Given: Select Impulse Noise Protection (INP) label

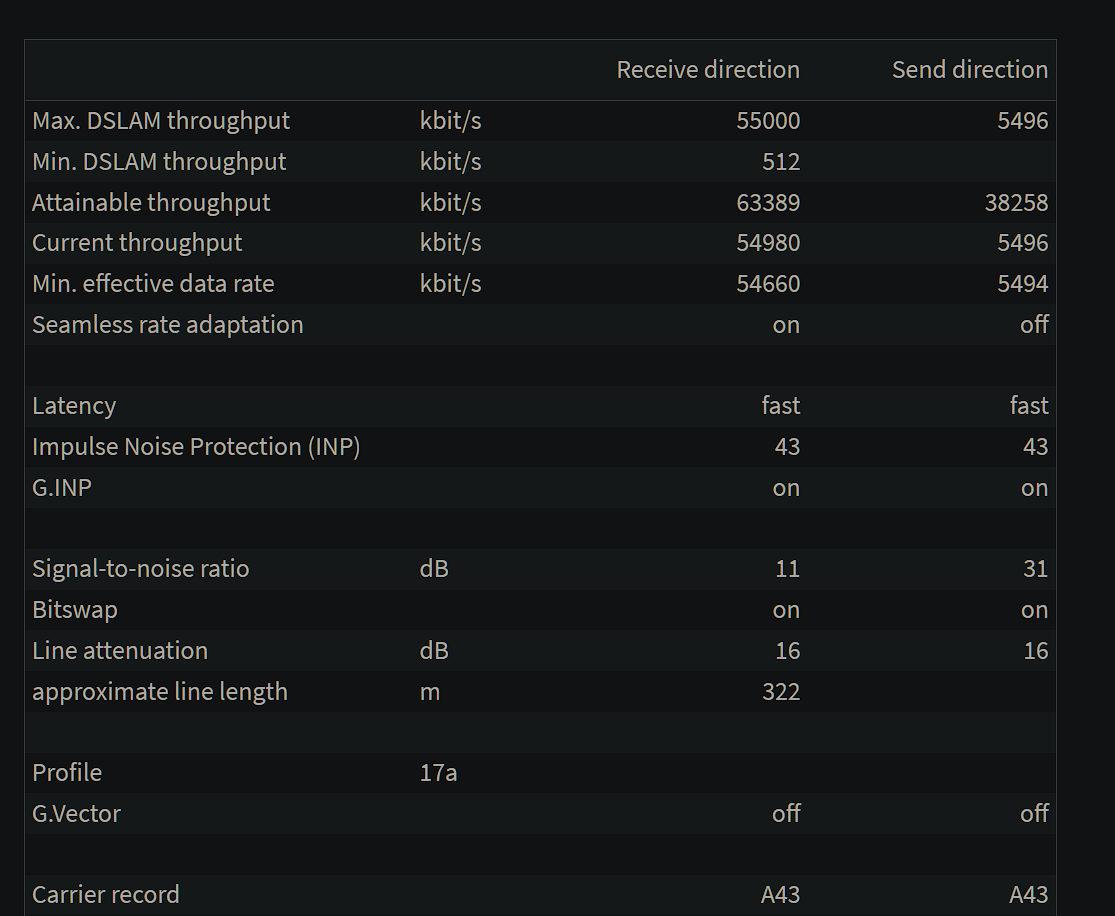Looking at the screenshot, I should [x=196, y=447].
